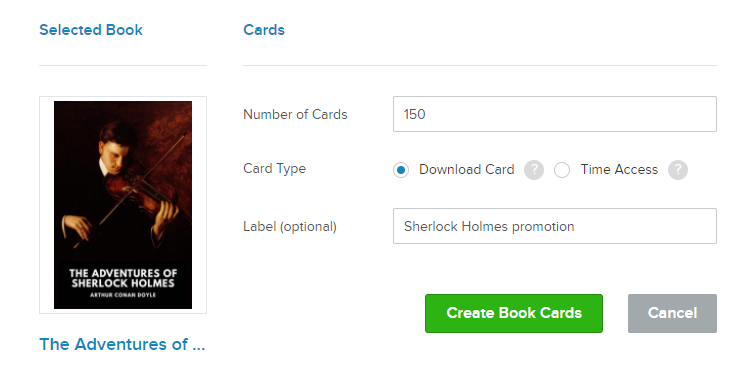Click the "Card Type" row label
756x387 pixels.
274,169
